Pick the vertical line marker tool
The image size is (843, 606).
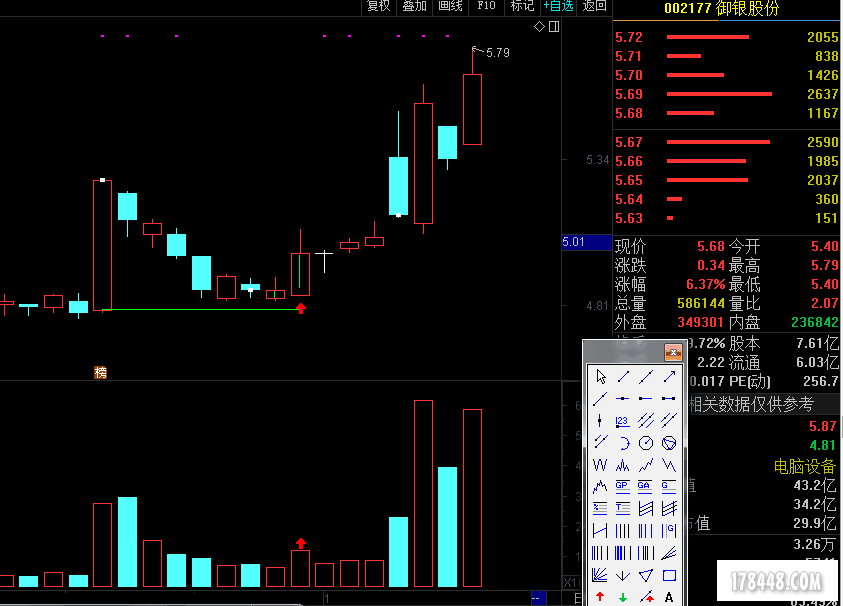600,420
